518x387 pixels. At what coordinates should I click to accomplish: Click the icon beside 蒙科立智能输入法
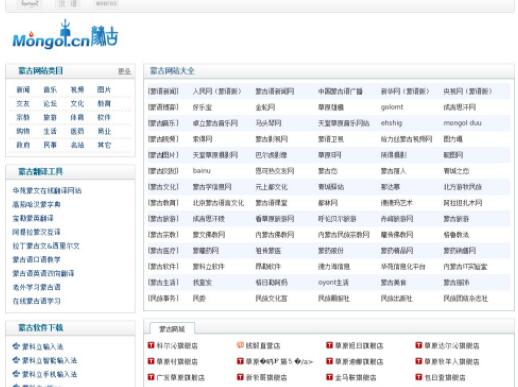tap(16, 360)
